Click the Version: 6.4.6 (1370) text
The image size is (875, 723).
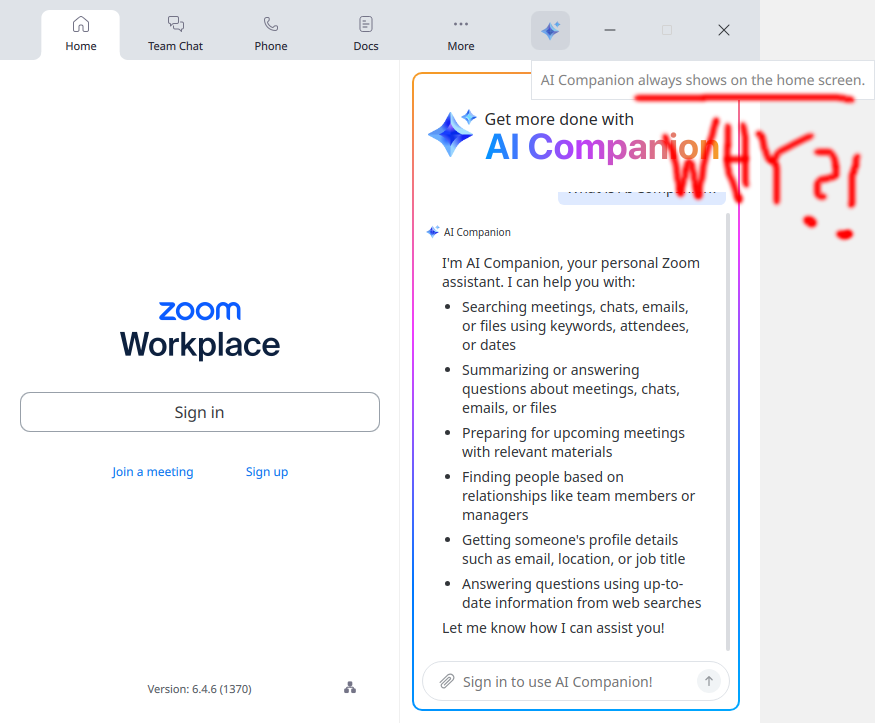[199, 689]
